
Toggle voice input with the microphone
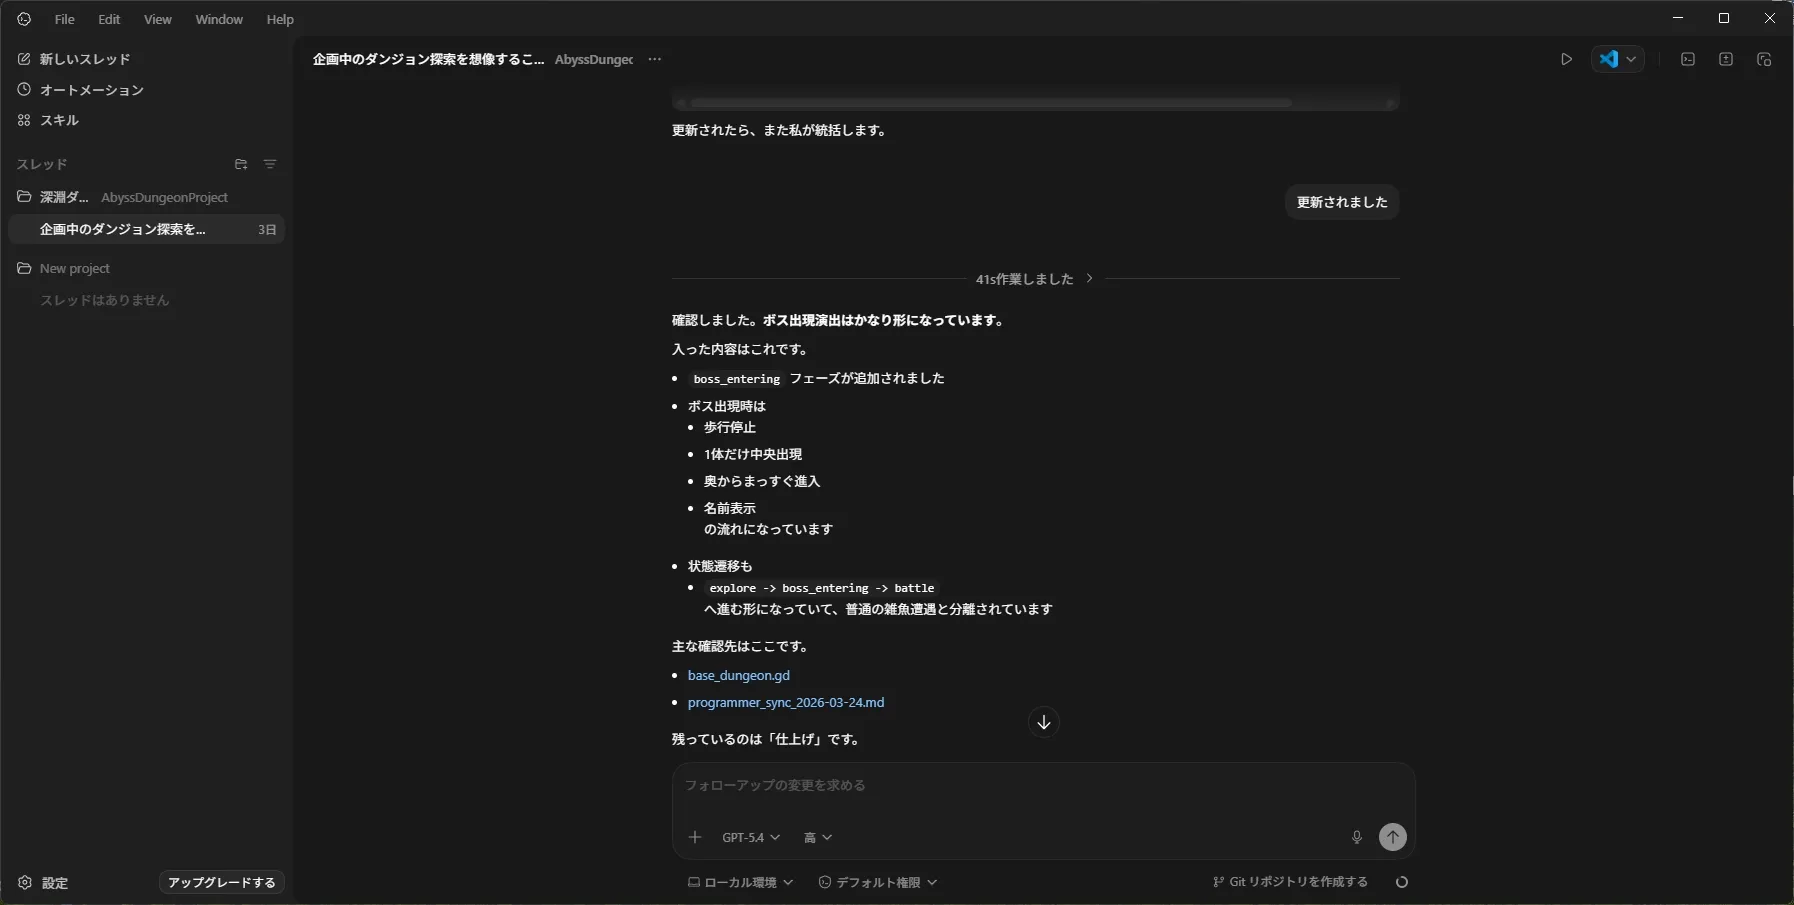click(1357, 837)
